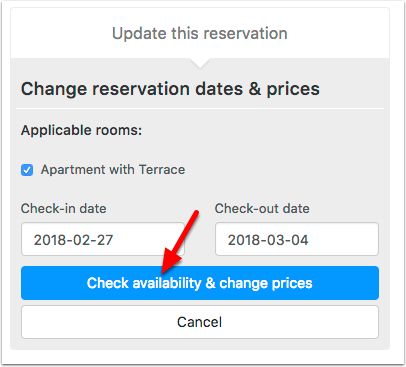Focus the Check-in date field
406x367 pixels.
[x=103, y=239]
